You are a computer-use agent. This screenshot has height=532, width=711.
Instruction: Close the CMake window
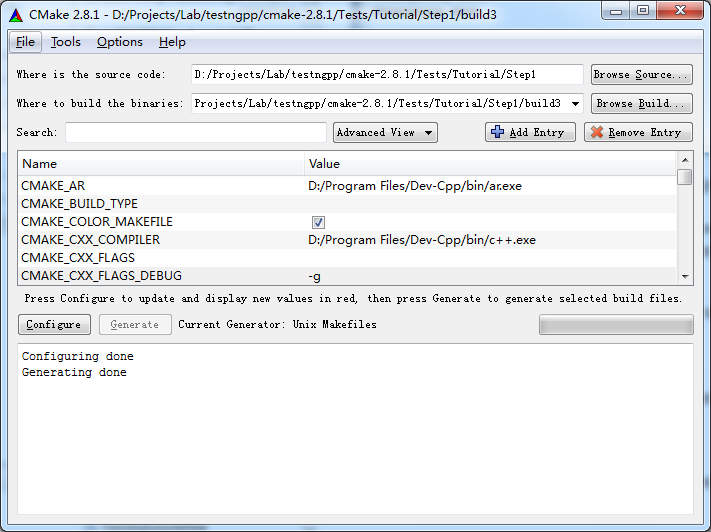coord(680,11)
